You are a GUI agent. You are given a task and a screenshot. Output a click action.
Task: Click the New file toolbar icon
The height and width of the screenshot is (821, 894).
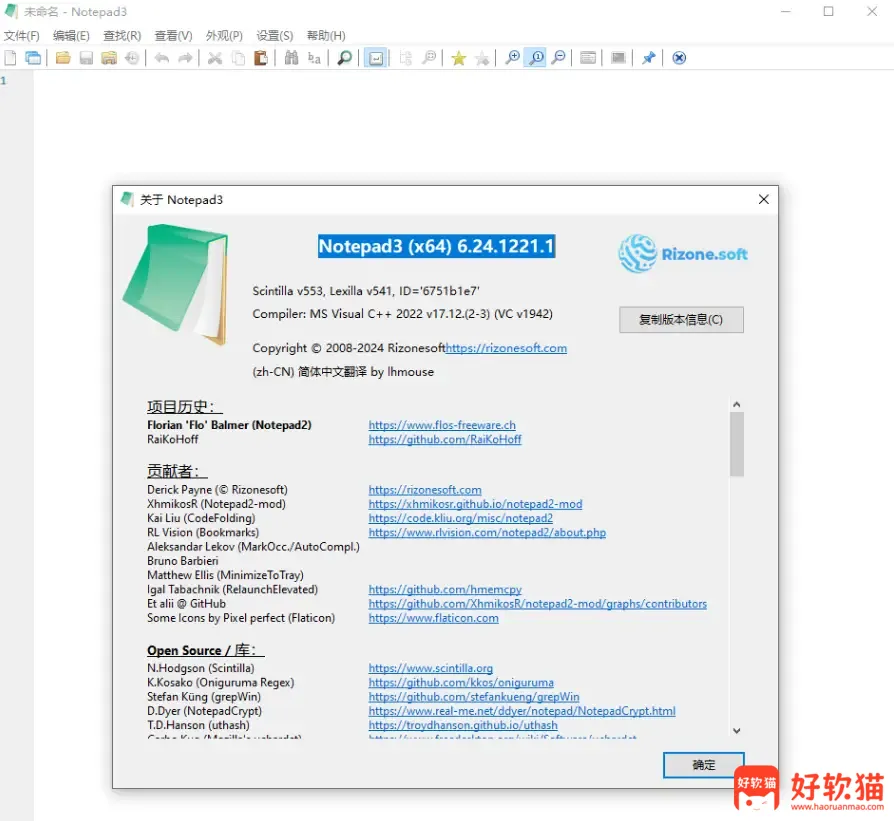[x=11, y=58]
